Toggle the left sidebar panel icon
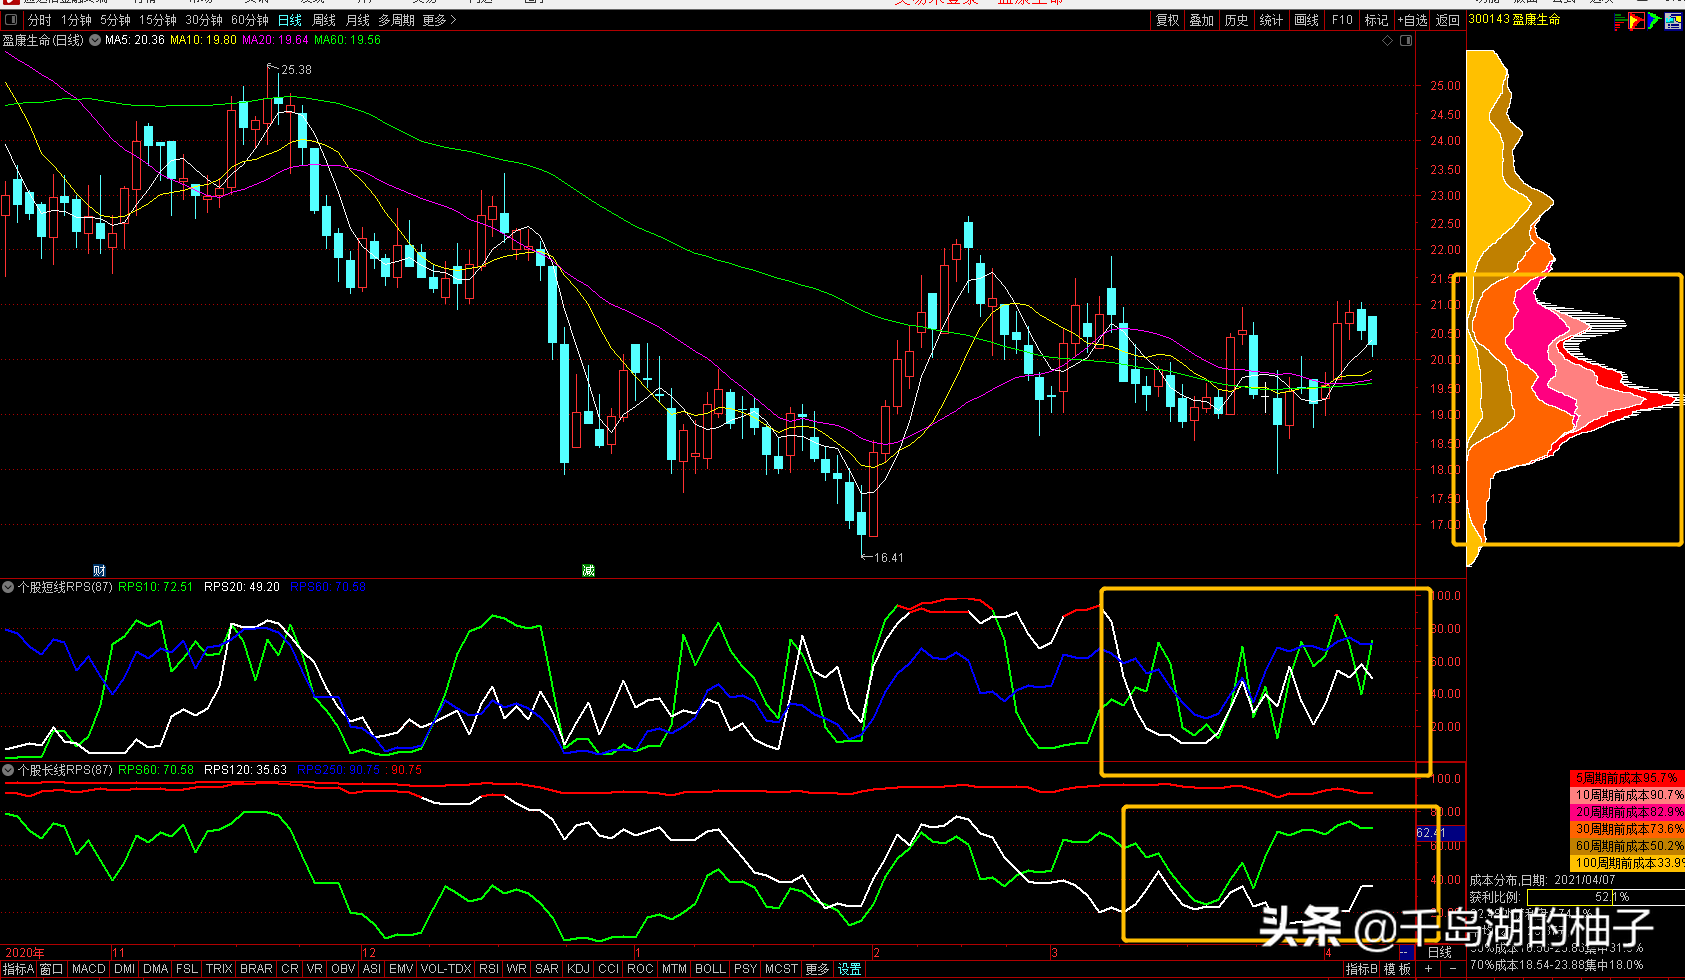 tap(11, 20)
